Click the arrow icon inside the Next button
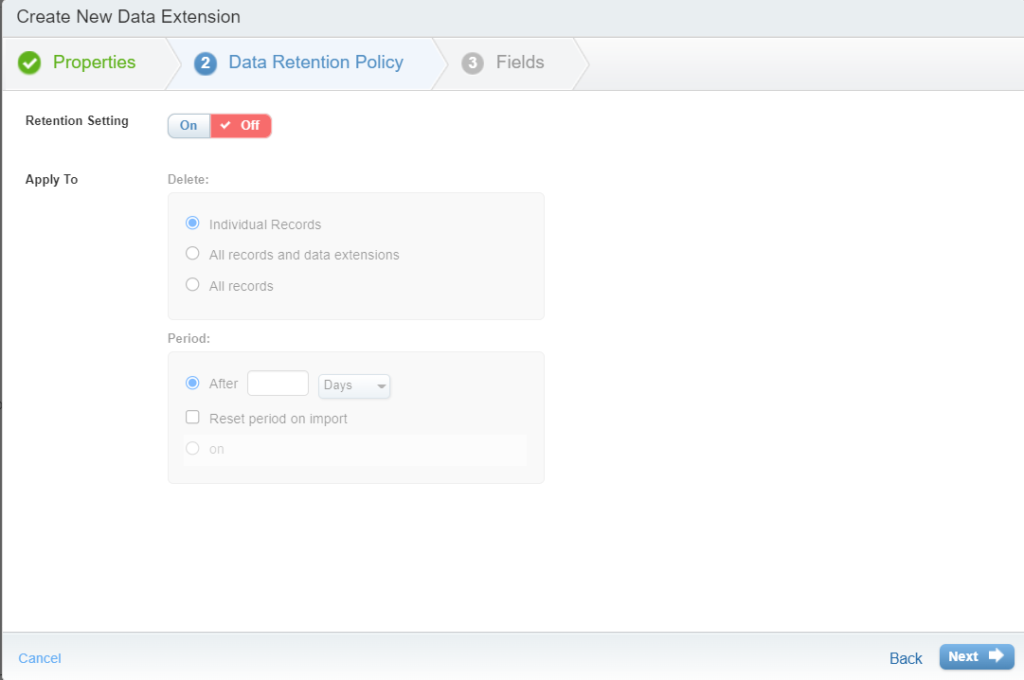The height and width of the screenshot is (680, 1024). 994,656
